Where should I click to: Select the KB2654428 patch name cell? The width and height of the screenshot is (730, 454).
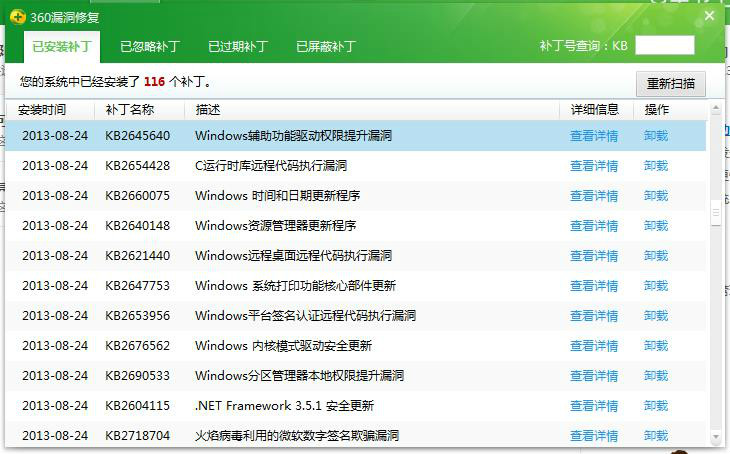[137, 166]
